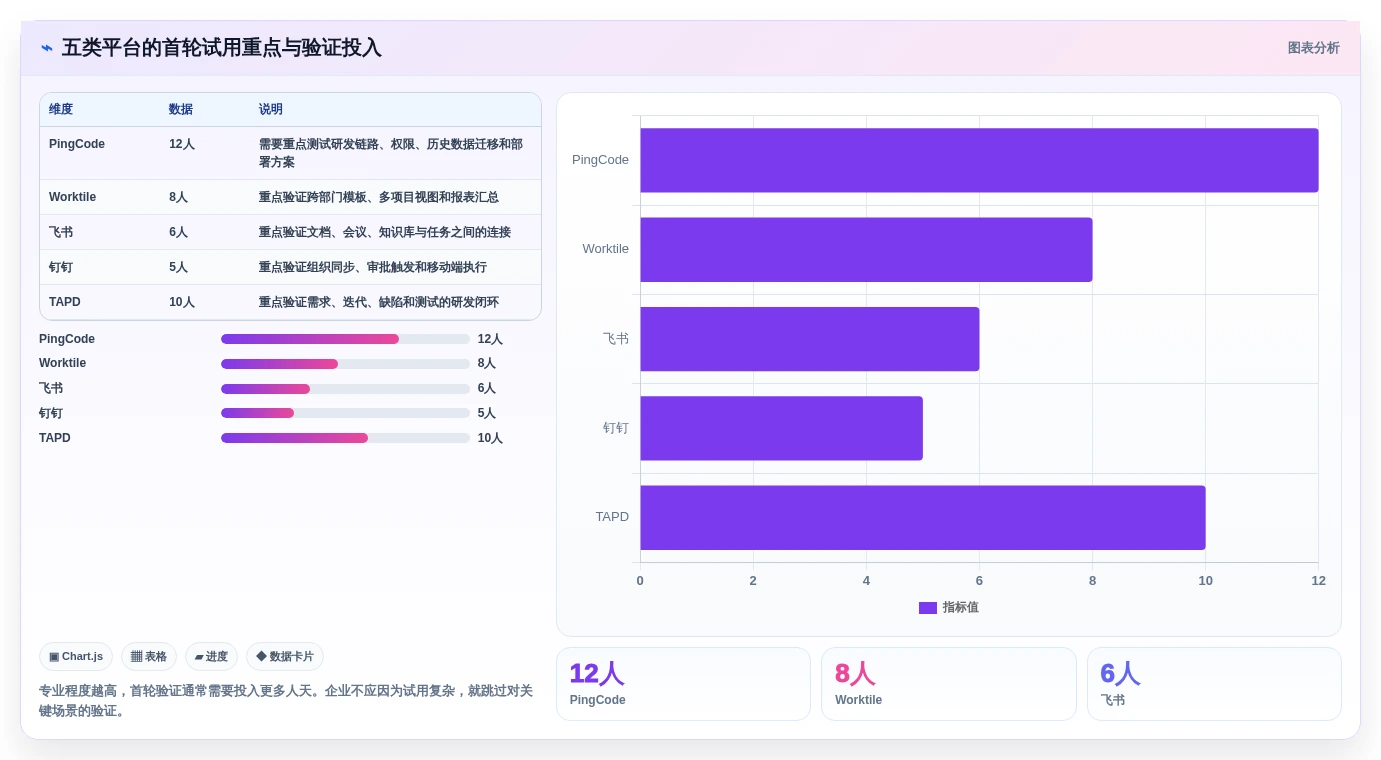
Task: Select the 数据卡片 tag chip
Action: 285,657
